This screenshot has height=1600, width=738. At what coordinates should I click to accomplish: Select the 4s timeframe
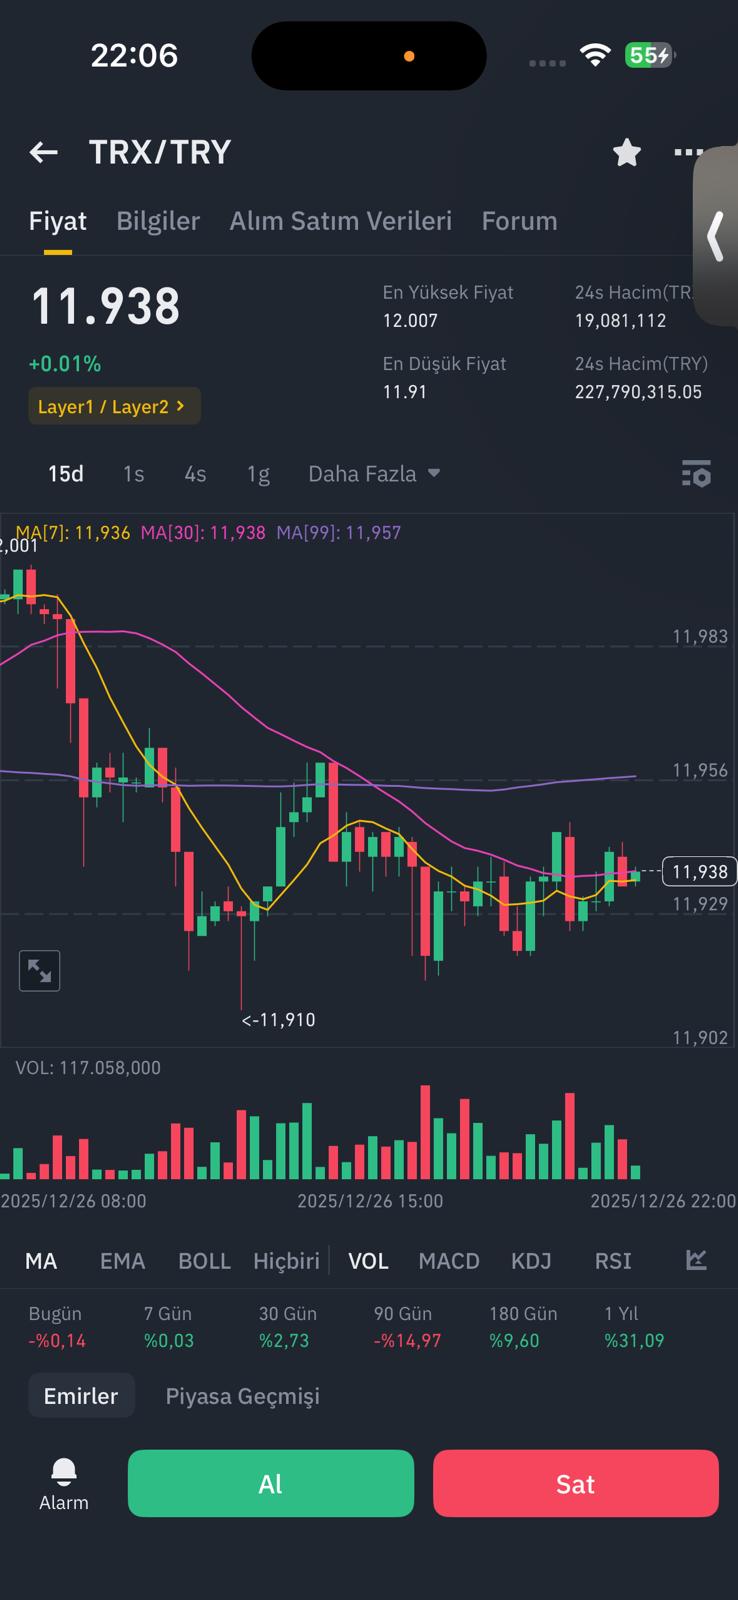[x=195, y=473]
